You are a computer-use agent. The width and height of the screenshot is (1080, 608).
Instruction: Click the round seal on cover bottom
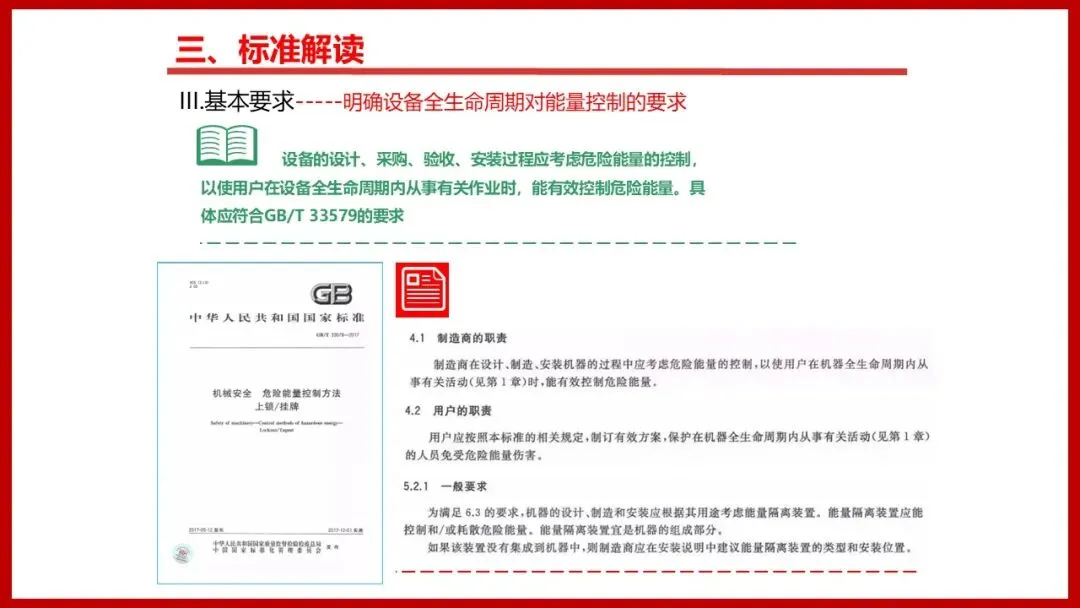pyautogui.click(x=183, y=553)
